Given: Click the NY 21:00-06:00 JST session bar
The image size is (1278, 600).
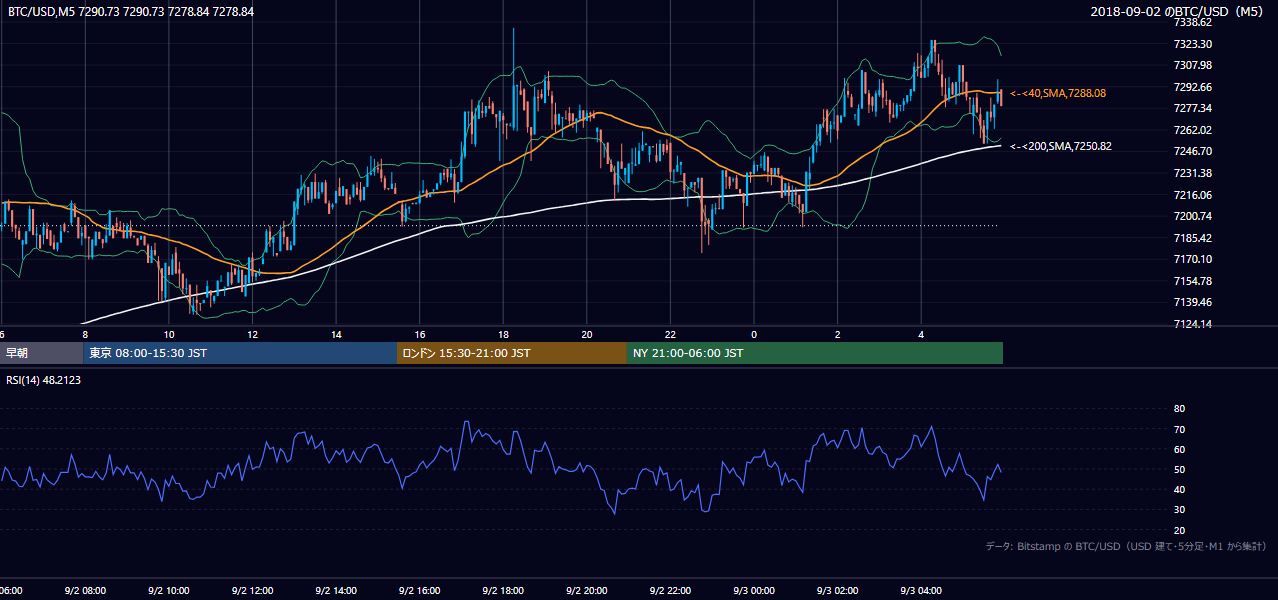Looking at the screenshot, I should click(815, 353).
